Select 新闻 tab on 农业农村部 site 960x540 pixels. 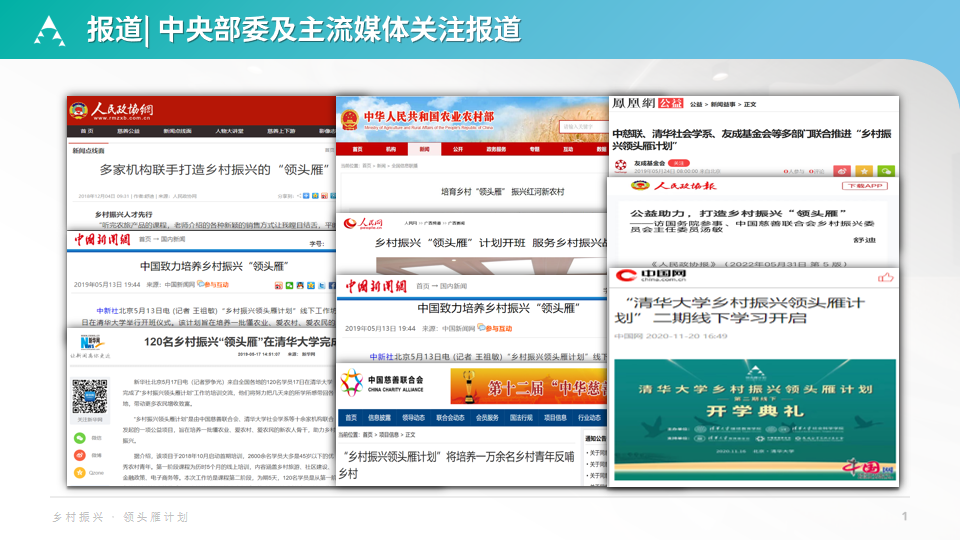424,149
